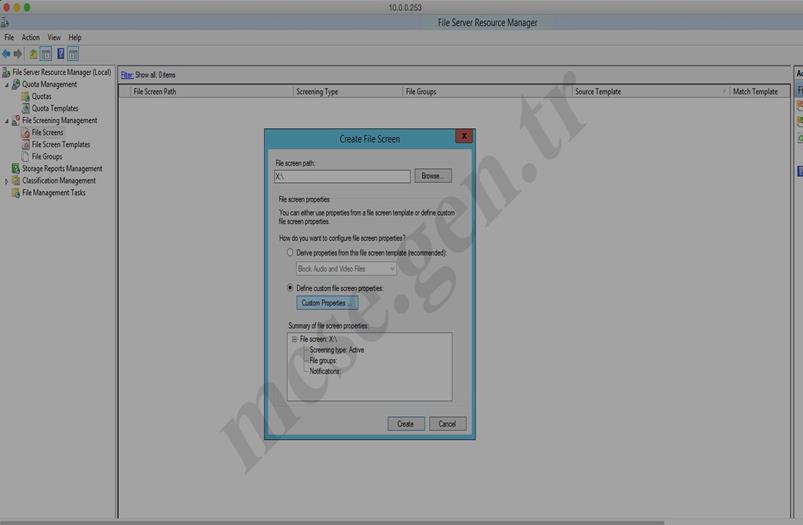
Task: Click the macOS green zoom window button
Action: pos(27,7)
